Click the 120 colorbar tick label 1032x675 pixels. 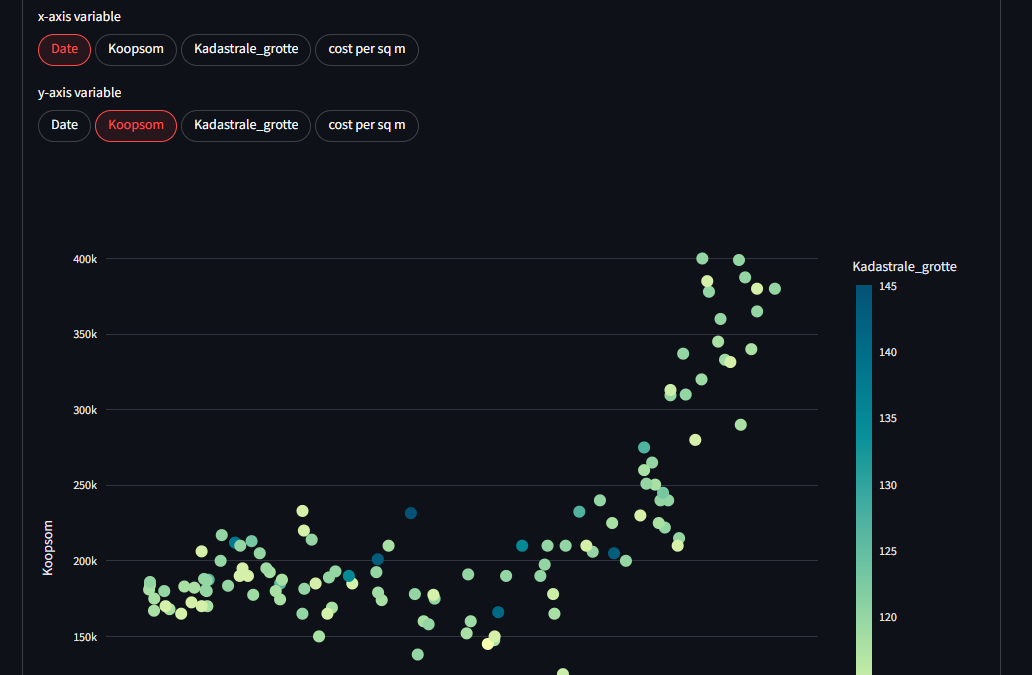point(887,617)
